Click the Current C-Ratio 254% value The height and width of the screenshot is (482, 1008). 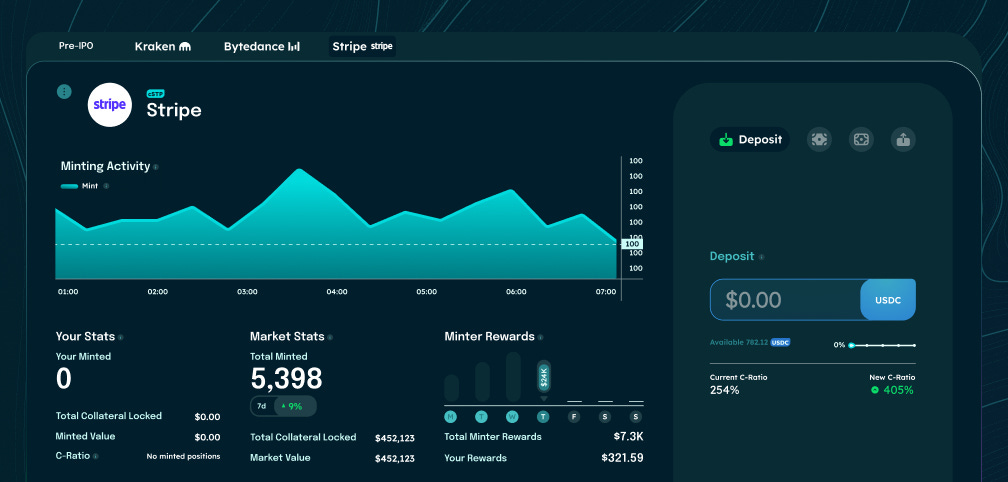click(x=724, y=390)
